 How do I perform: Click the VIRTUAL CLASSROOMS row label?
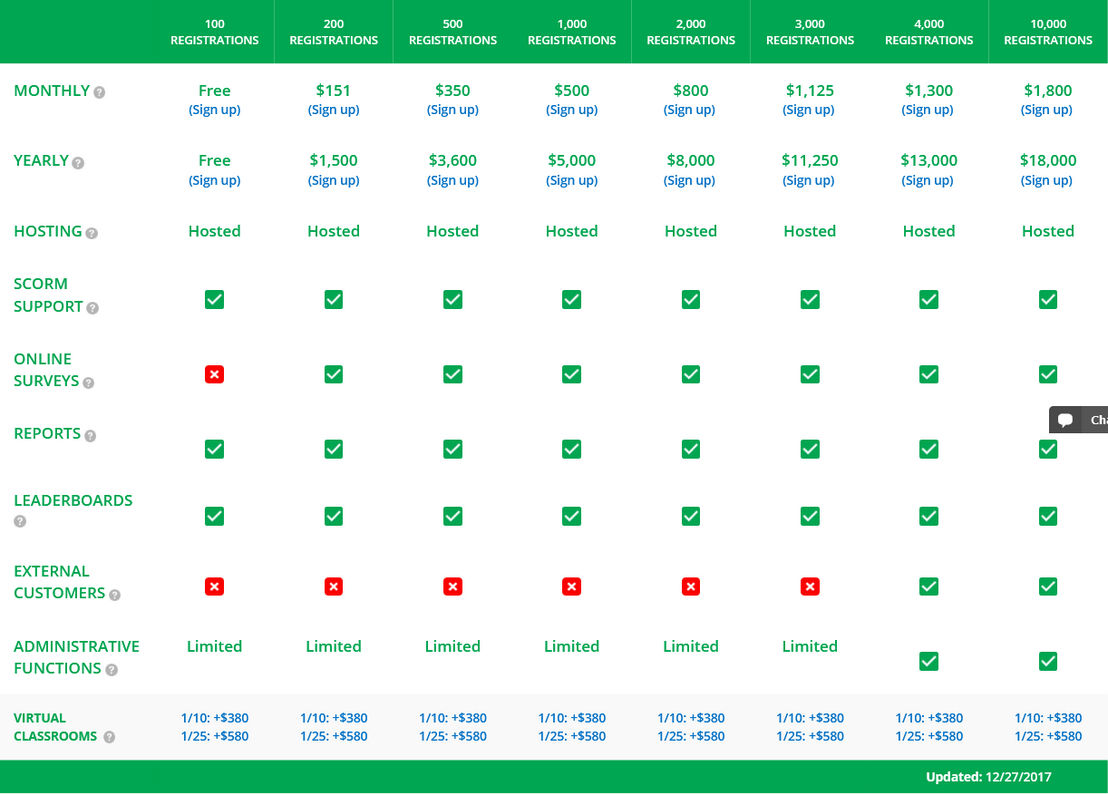55,727
